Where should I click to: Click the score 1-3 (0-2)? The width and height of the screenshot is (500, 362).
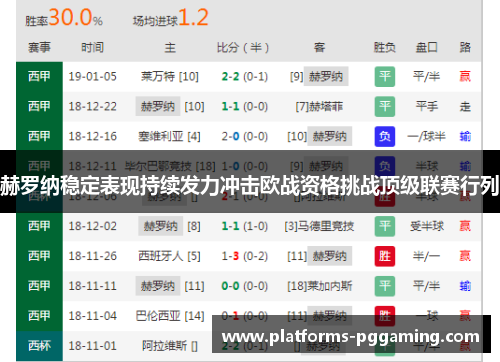click(245, 256)
